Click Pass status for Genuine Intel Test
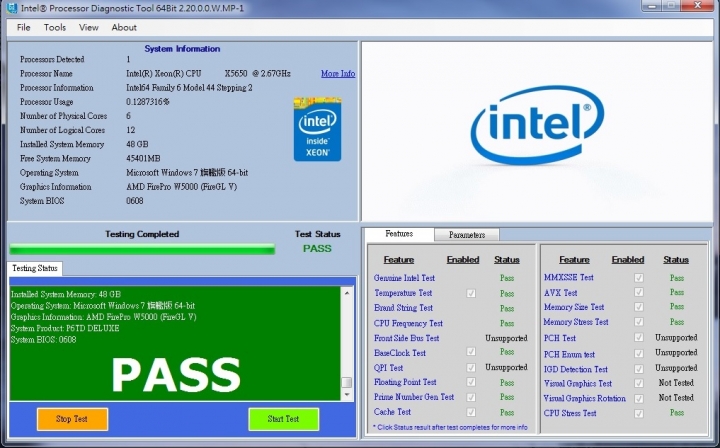720x448 pixels. (507, 278)
